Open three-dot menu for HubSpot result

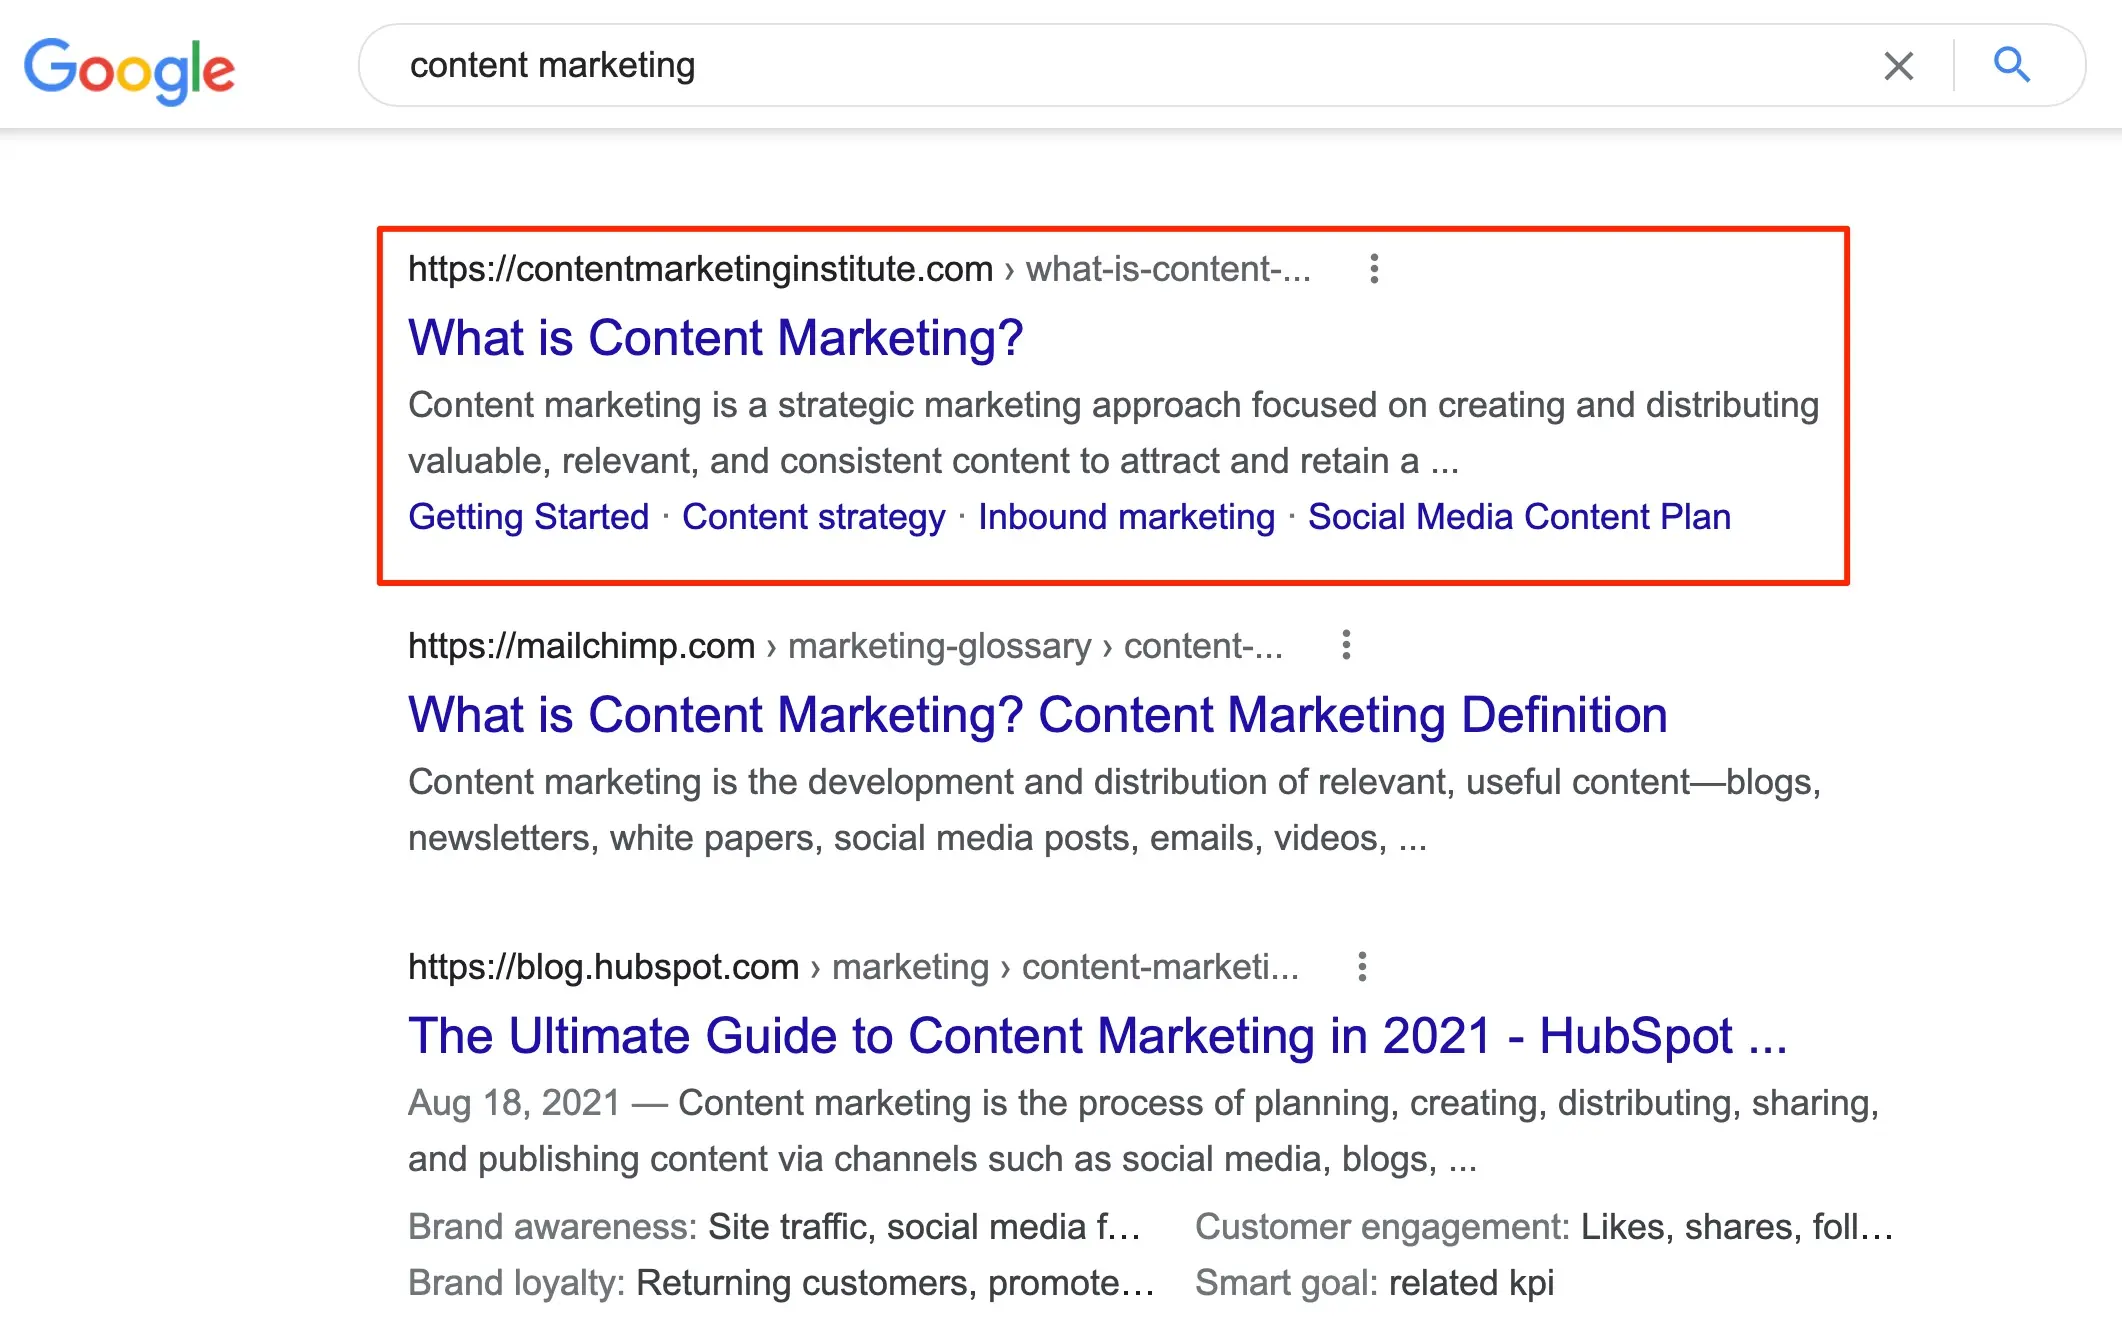(x=1361, y=967)
